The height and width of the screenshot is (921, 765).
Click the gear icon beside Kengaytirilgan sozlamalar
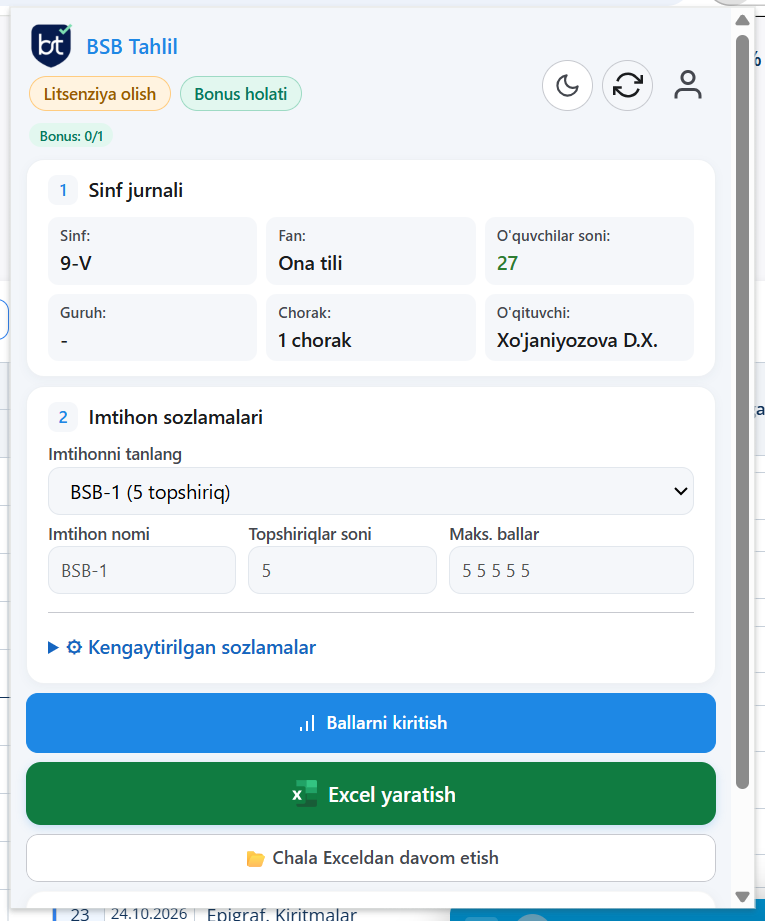[74, 647]
